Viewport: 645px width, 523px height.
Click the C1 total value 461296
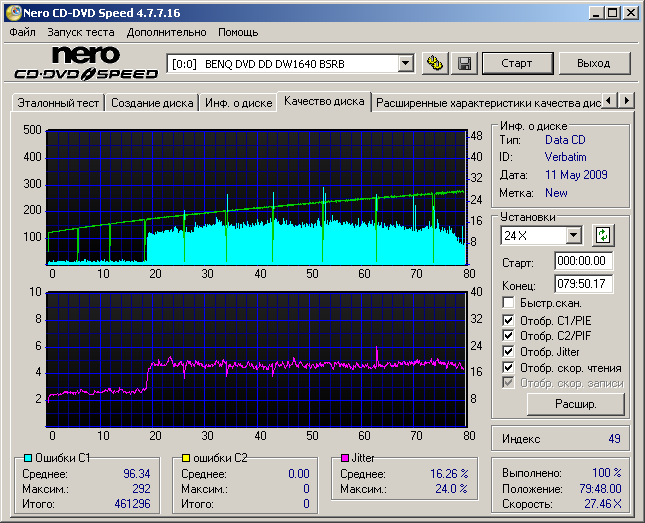point(132,504)
